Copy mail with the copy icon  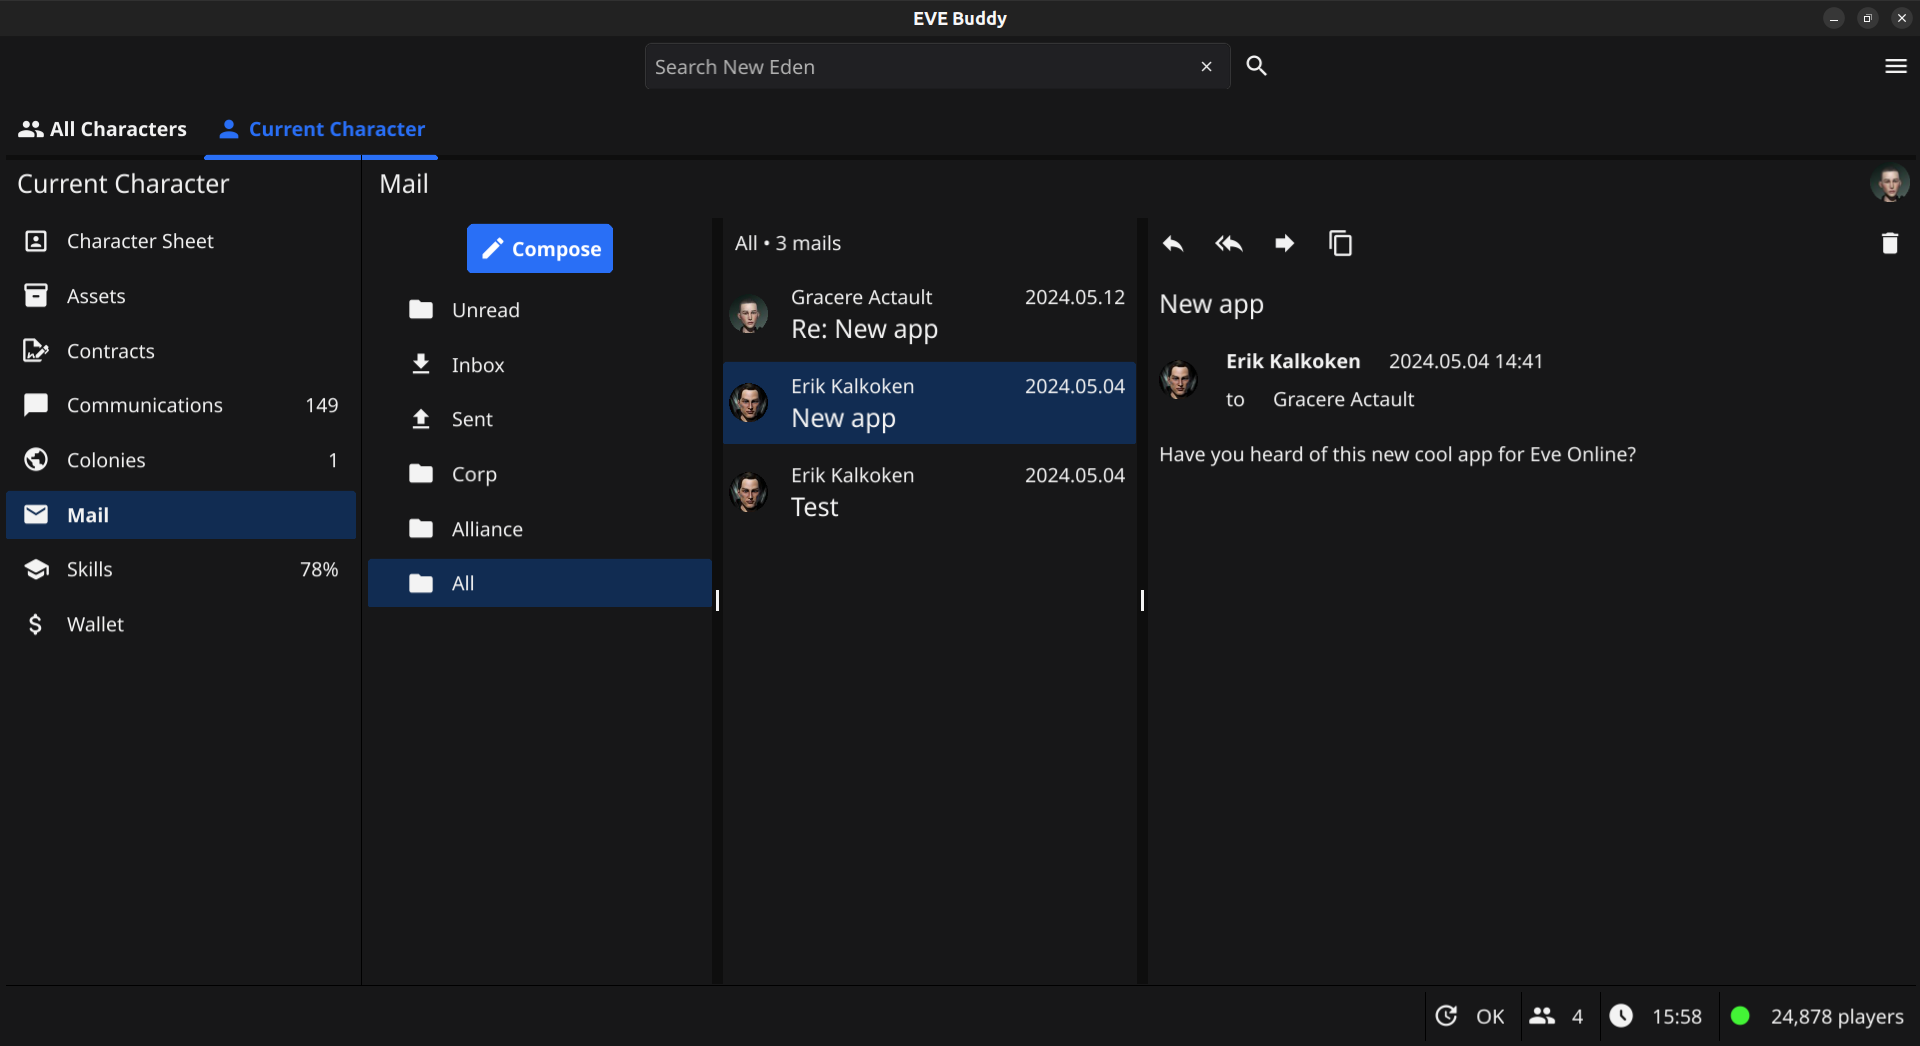click(1341, 243)
